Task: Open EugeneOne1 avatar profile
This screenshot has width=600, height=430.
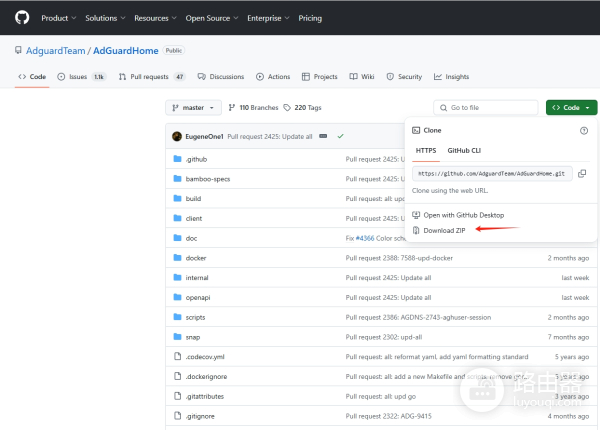Action: [177, 136]
